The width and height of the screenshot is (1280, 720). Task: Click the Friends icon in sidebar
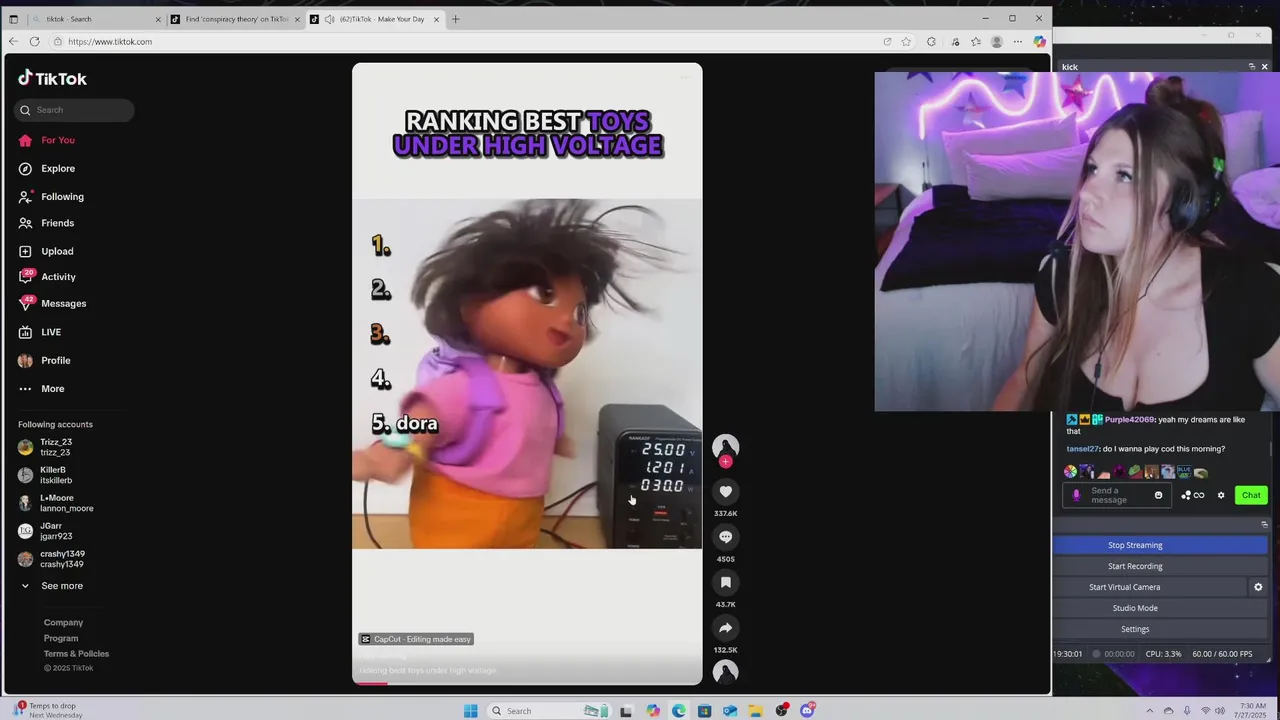pos(25,223)
